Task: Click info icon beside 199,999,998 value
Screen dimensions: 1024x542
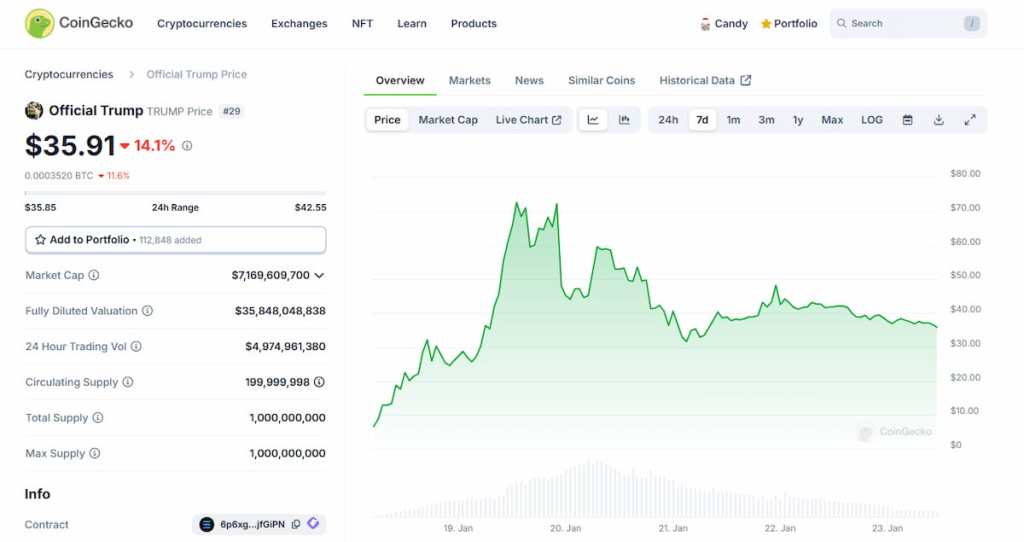Action: (x=319, y=382)
